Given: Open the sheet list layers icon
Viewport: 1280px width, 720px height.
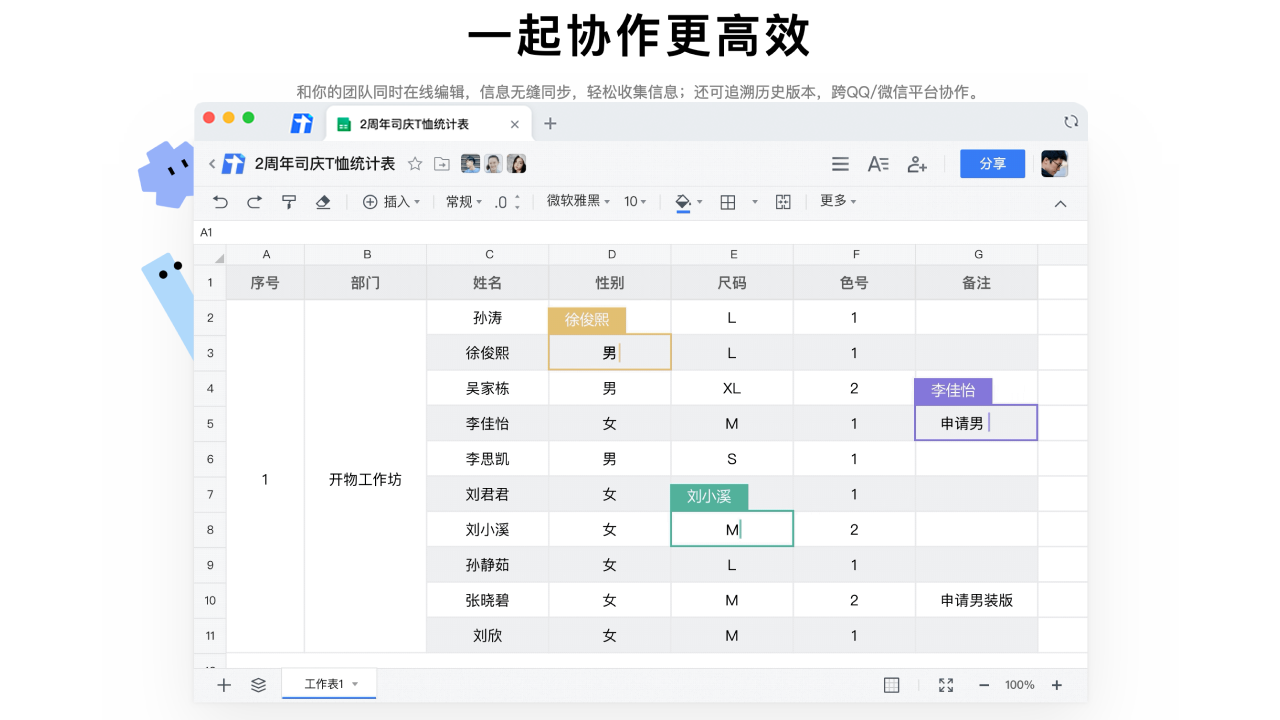Looking at the screenshot, I should click(258, 685).
